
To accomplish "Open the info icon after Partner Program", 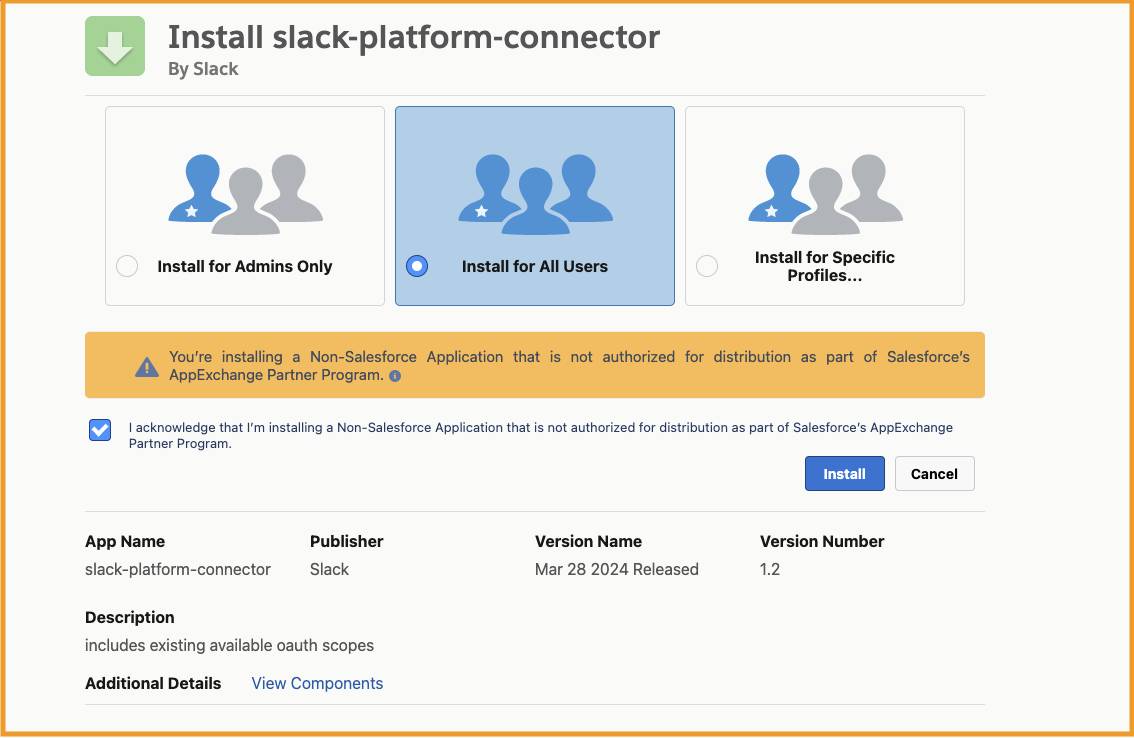I will 395,376.
